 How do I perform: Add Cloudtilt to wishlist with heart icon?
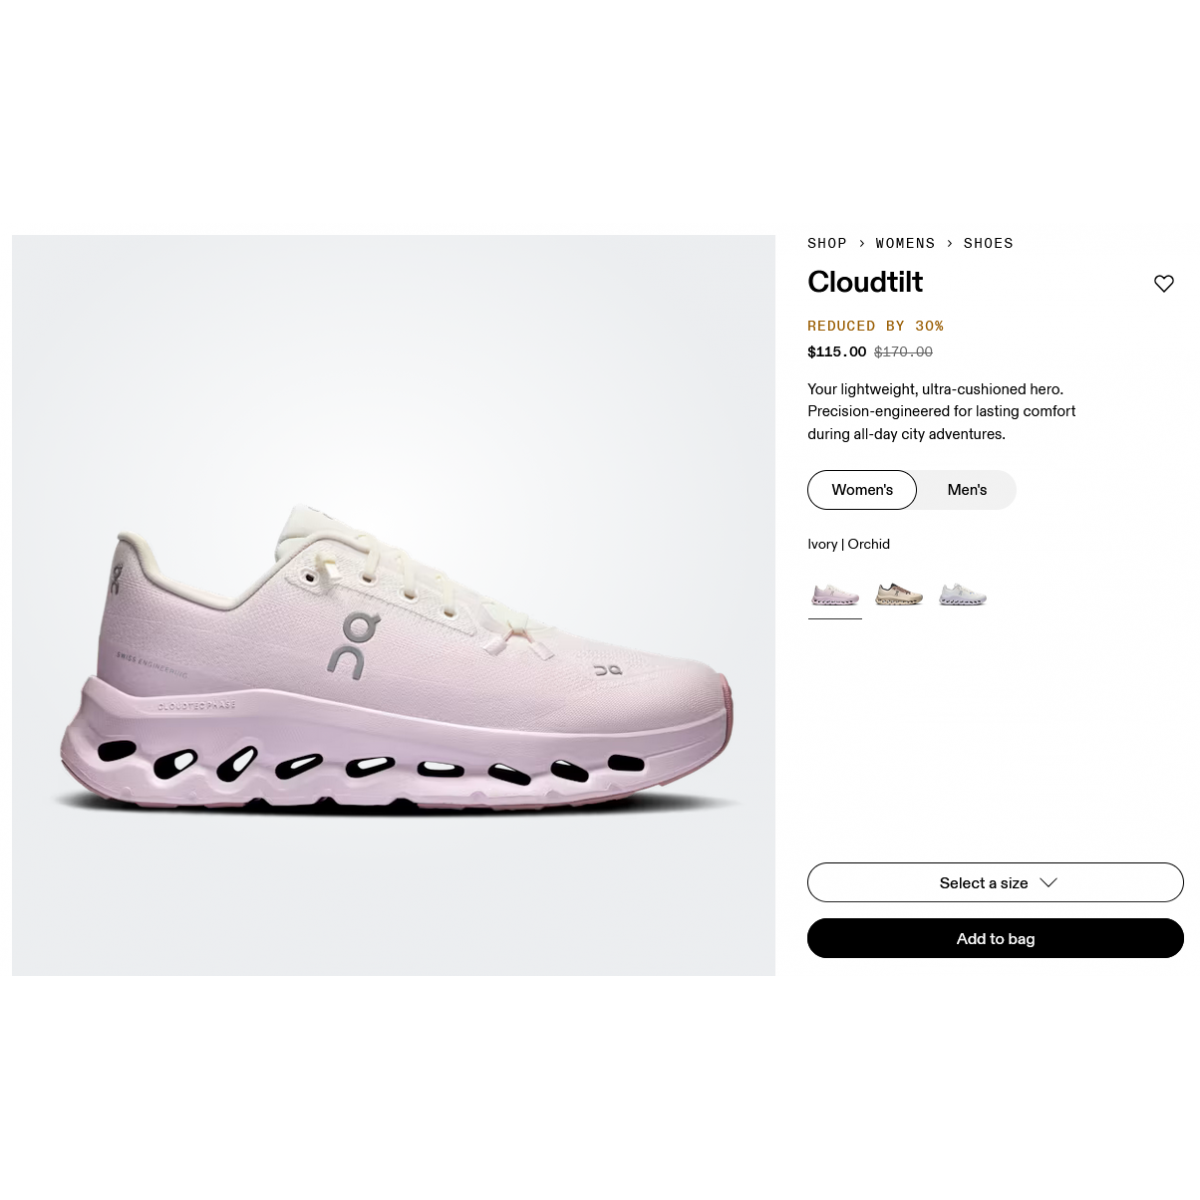tap(1163, 284)
